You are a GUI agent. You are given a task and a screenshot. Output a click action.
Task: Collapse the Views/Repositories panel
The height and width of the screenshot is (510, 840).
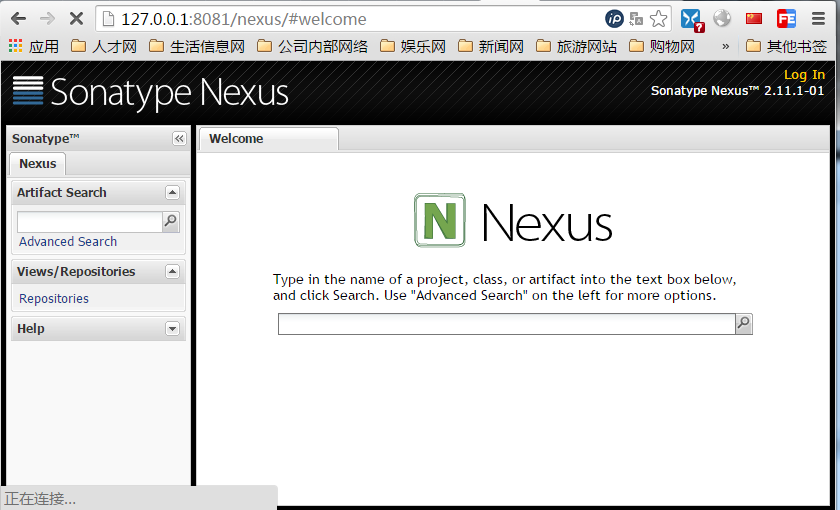(x=172, y=272)
